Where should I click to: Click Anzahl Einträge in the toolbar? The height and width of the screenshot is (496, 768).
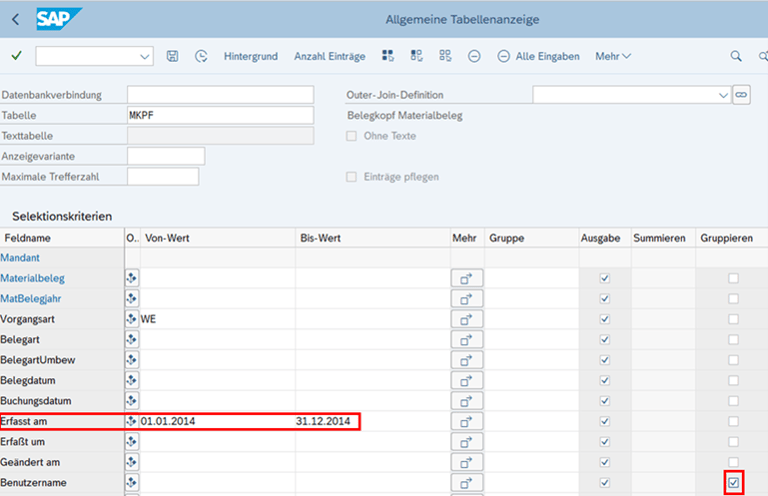click(x=329, y=56)
